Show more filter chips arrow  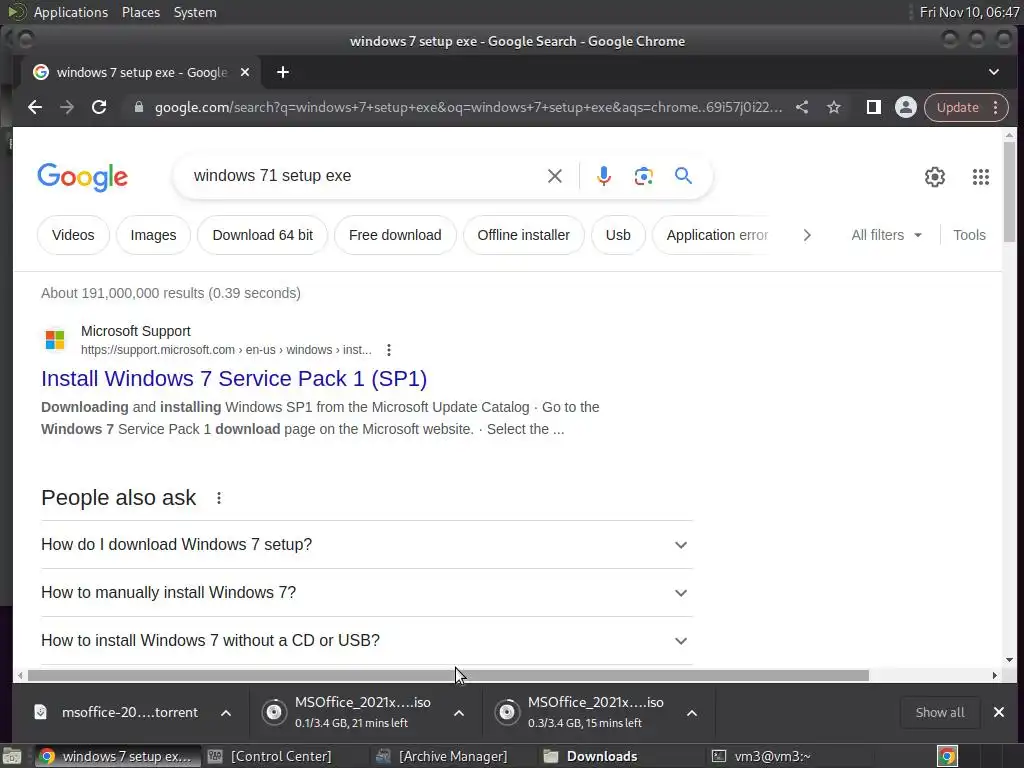(x=807, y=235)
